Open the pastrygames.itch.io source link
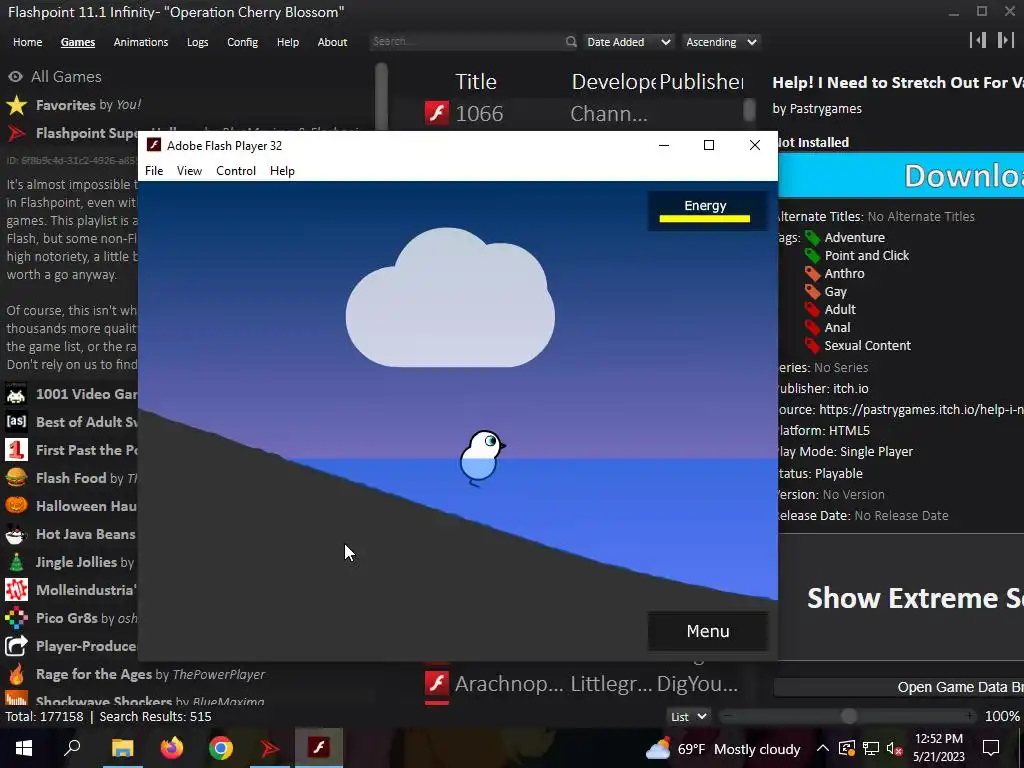1024x768 pixels. pyautogui.click(x=921, y=409)
